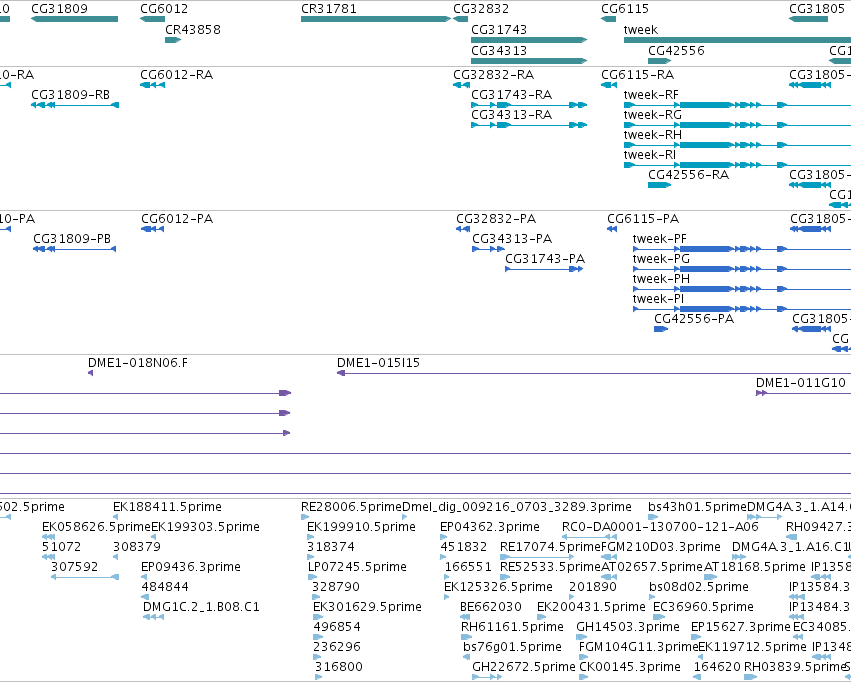This screenshot has width=851, height=682.
Task: Select the tweek gene bar
Action: click(x=738, y=40)
